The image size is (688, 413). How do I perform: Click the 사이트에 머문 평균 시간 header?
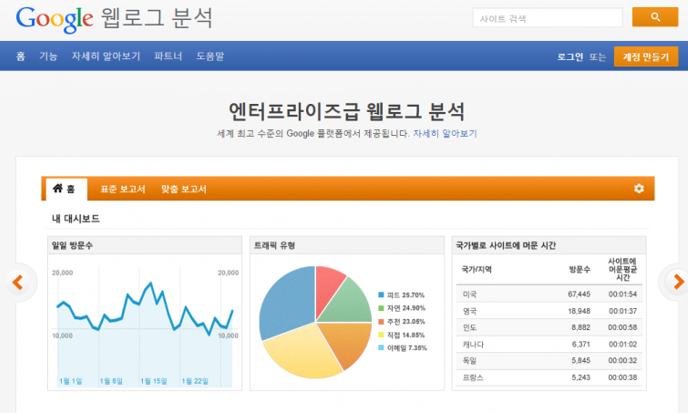pos(623,269)
